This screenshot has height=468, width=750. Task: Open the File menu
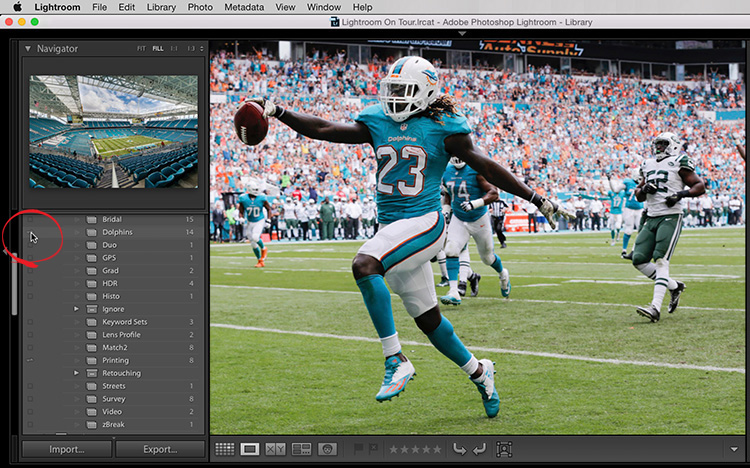99,7
